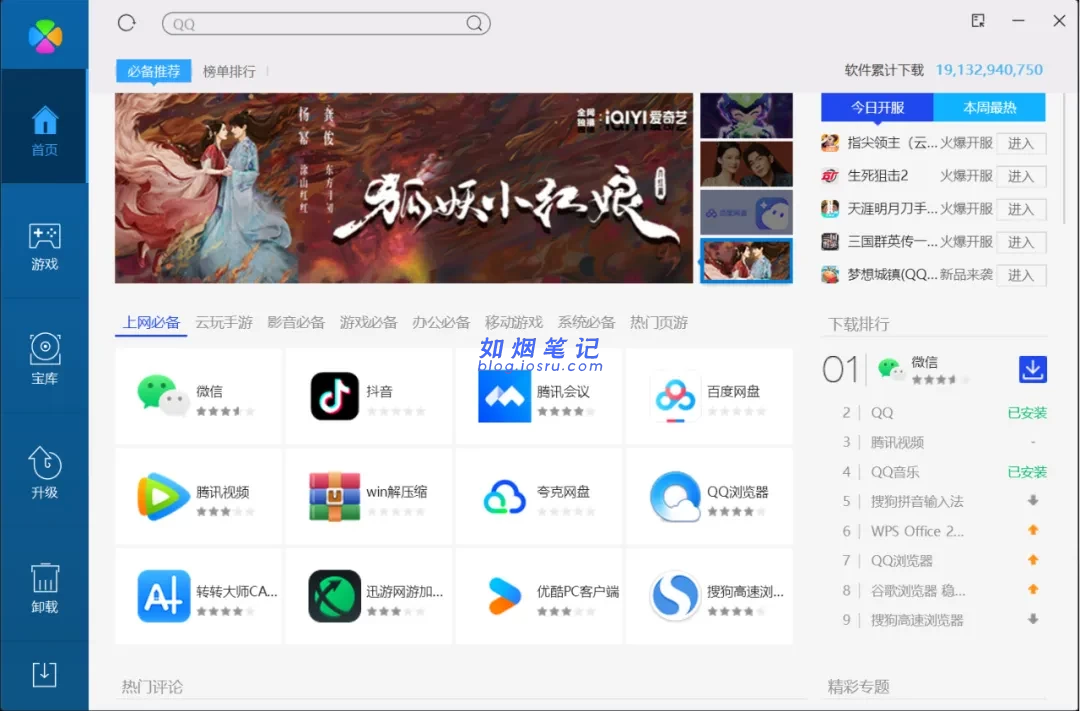Screen dimensions: 1080x711
Task: Select the highlighted bottom banner thumbnail
Action: pos(747,260)
